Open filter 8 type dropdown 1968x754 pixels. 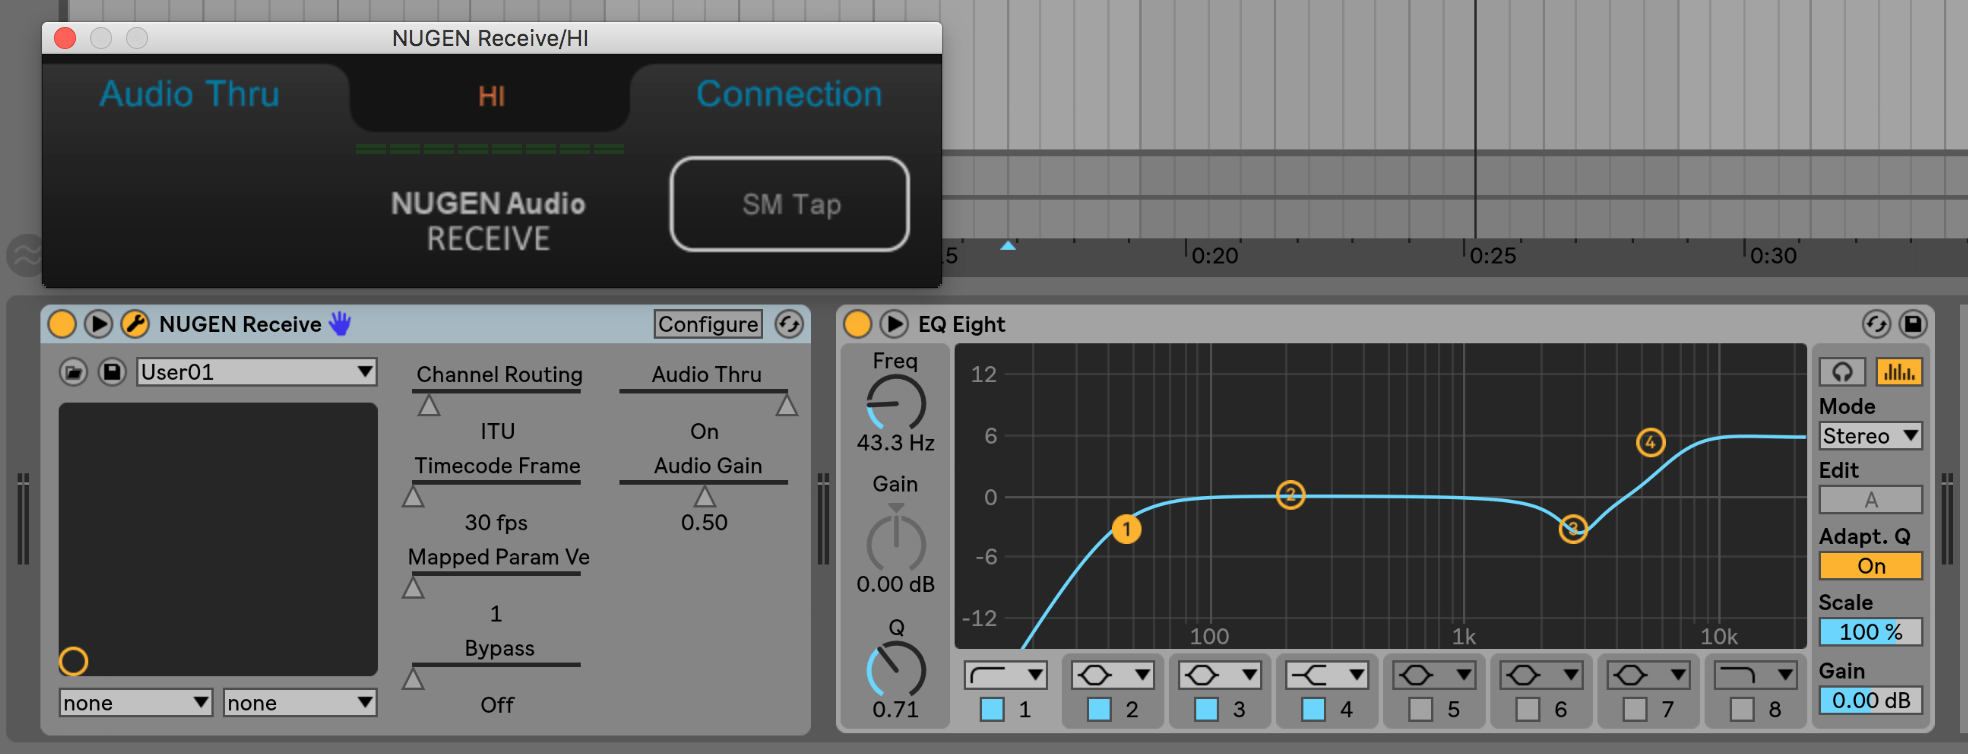(1755, 676)
